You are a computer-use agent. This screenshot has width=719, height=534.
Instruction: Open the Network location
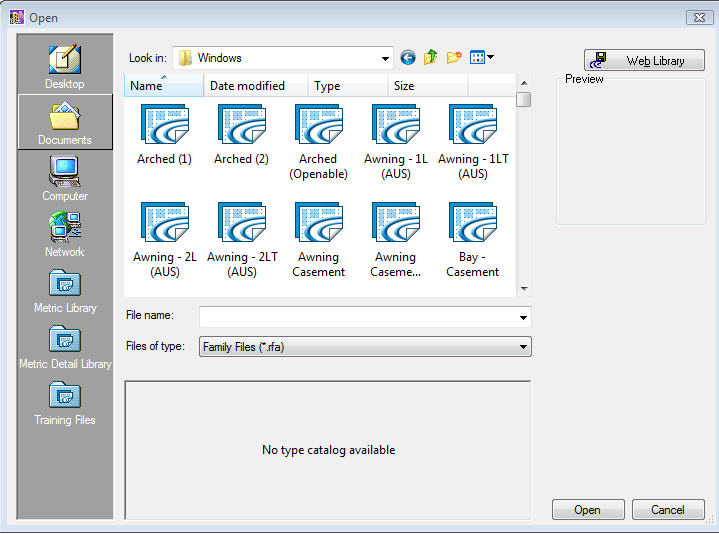(65, 234)
